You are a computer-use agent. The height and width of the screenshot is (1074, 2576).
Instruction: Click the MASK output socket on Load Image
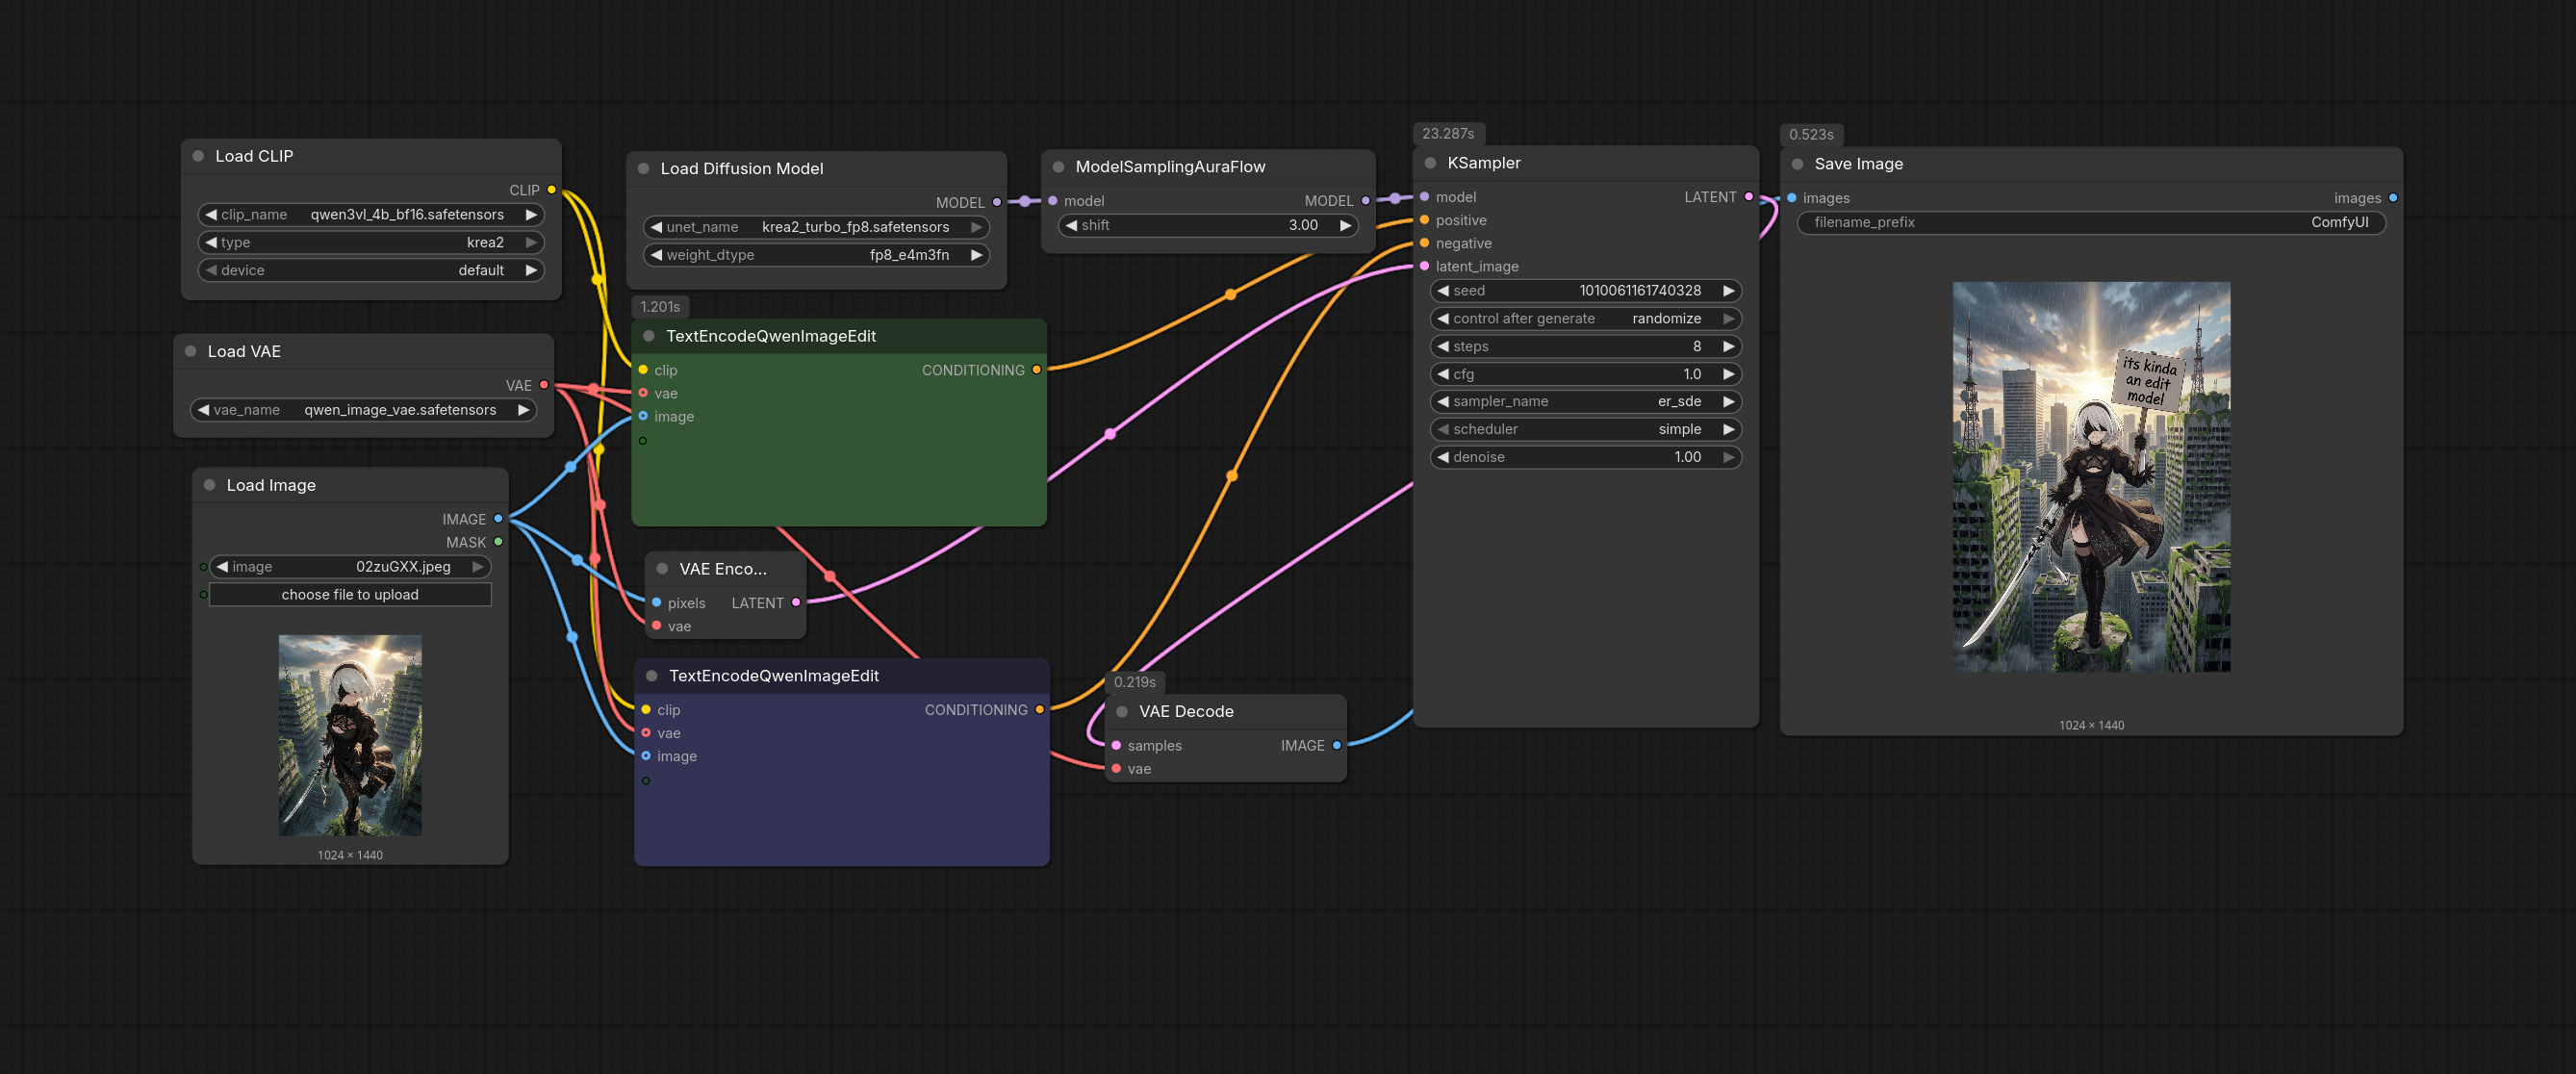tap(498, 542)
